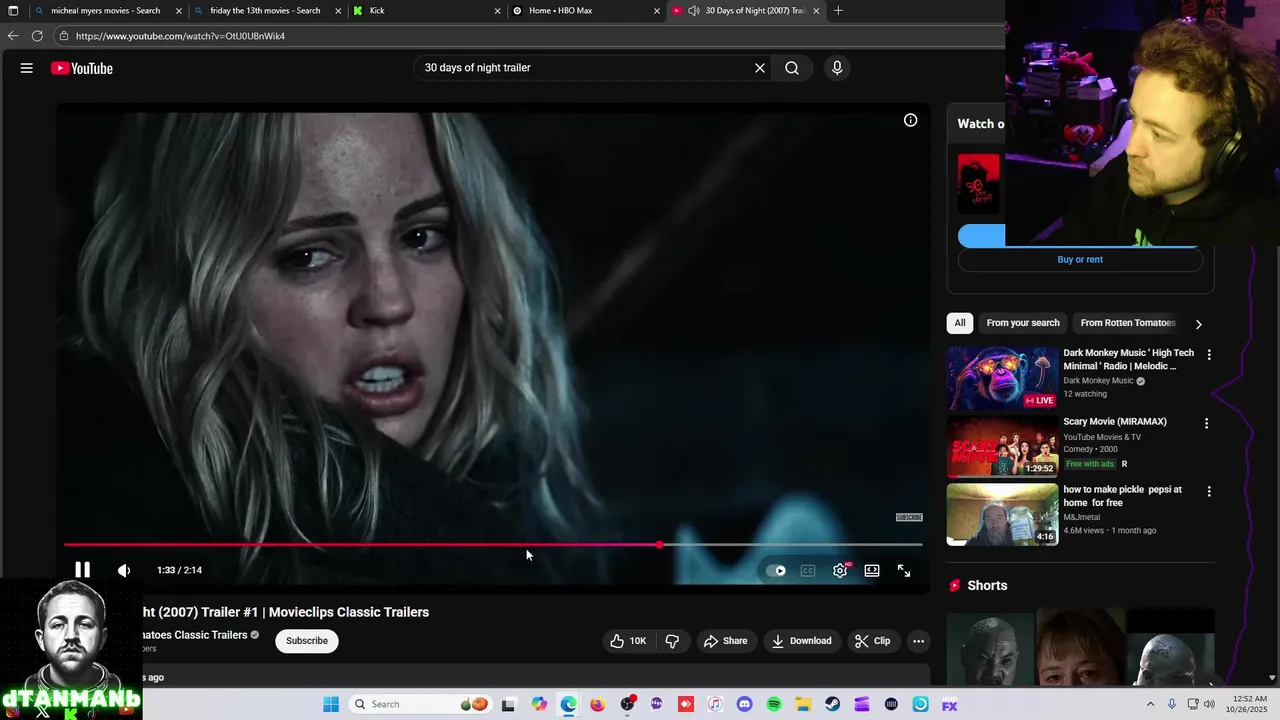This screenshot has width=1280, height=720.
Task: Clear the search box with the X
Action: [x=760, y=68]
